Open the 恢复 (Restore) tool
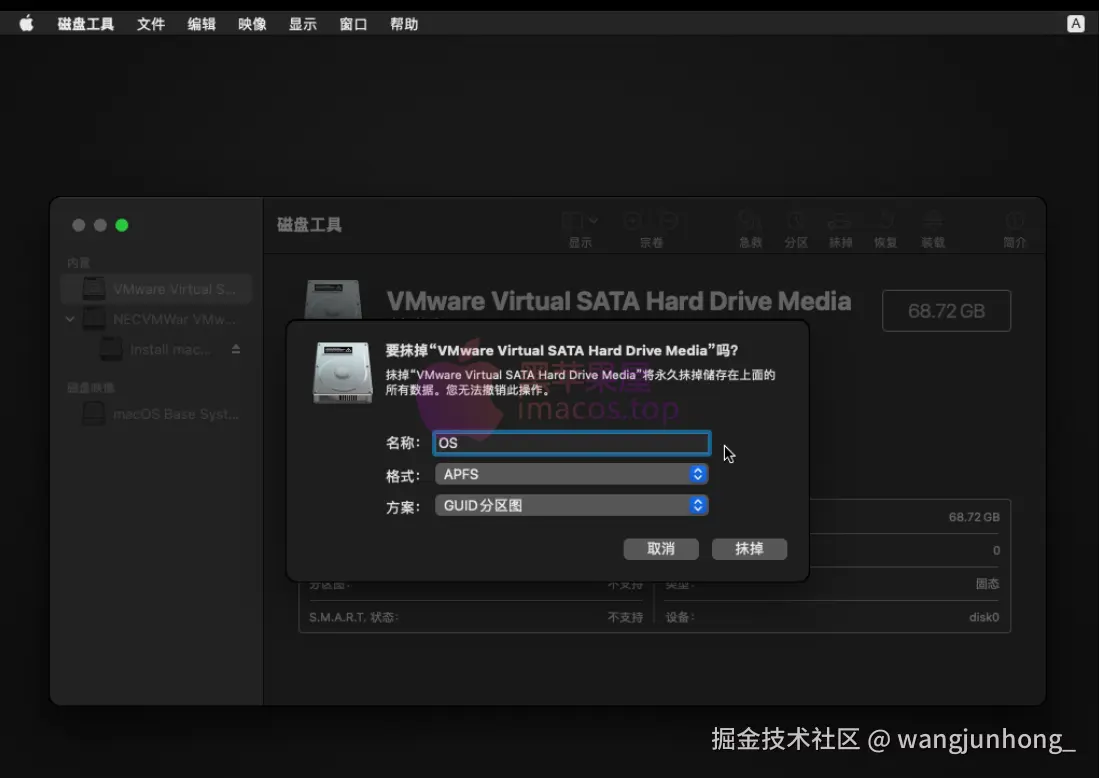1099x778 pixels. point(885,226)
